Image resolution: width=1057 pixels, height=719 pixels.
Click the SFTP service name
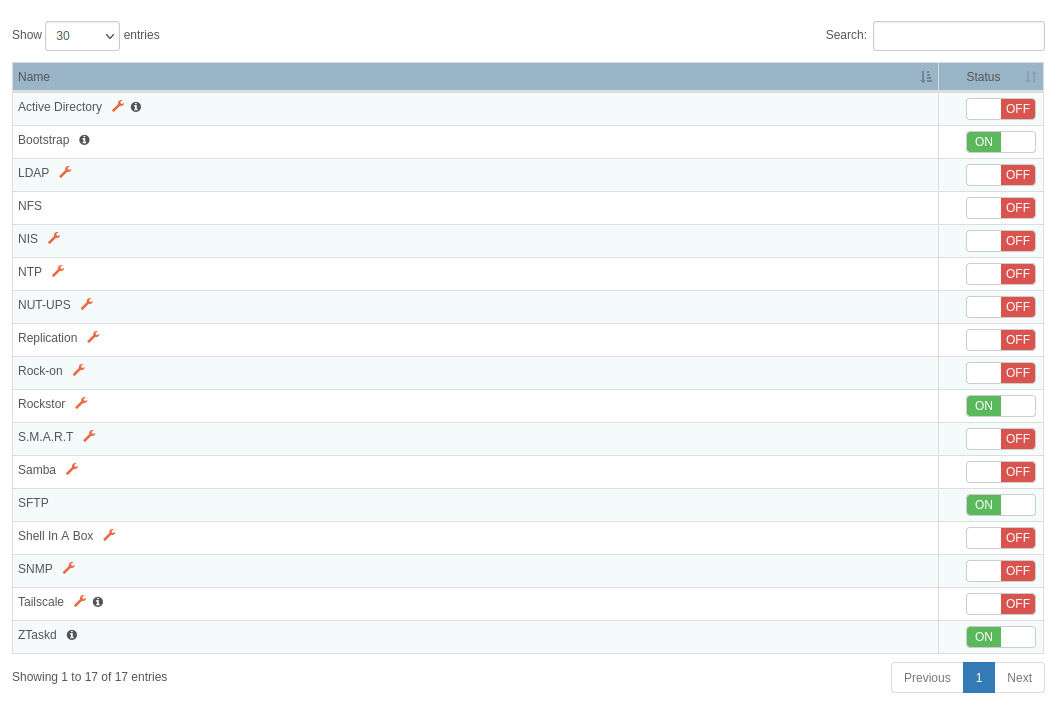click(x=33, y=503)
